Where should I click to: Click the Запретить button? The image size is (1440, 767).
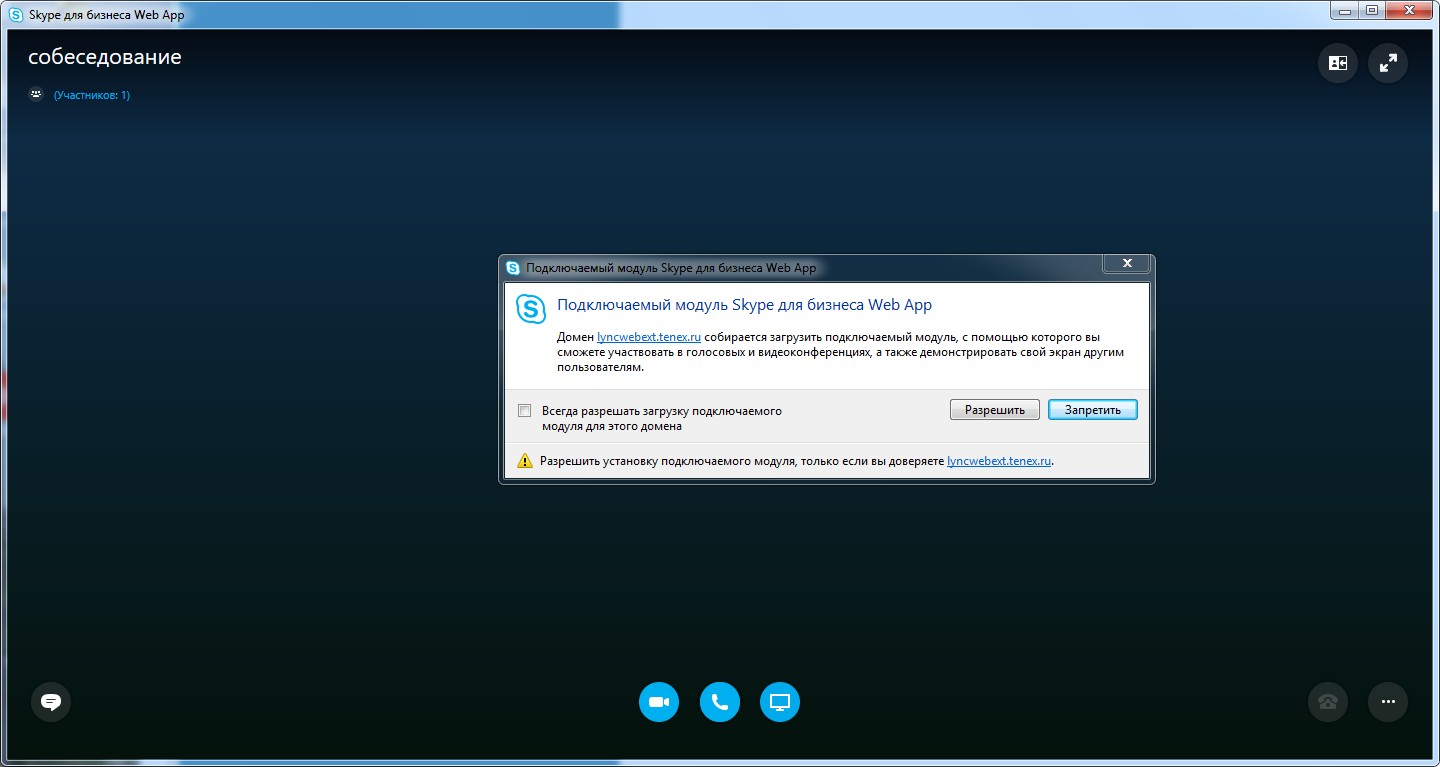tap(1093, 410)
